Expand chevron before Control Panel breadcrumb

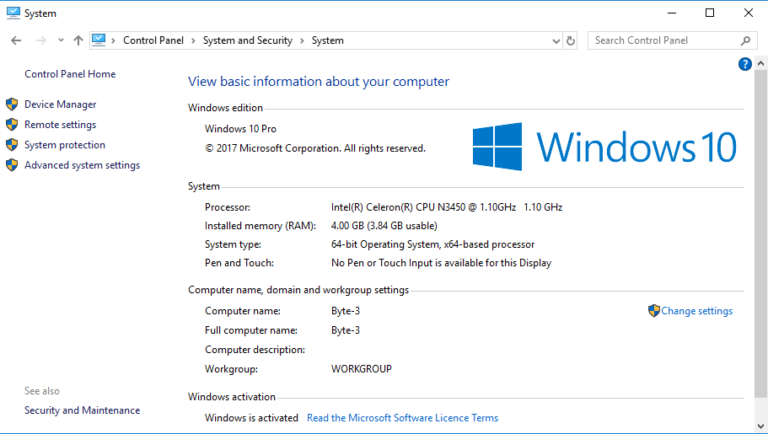pyautogui.click(x=113, y=41)
